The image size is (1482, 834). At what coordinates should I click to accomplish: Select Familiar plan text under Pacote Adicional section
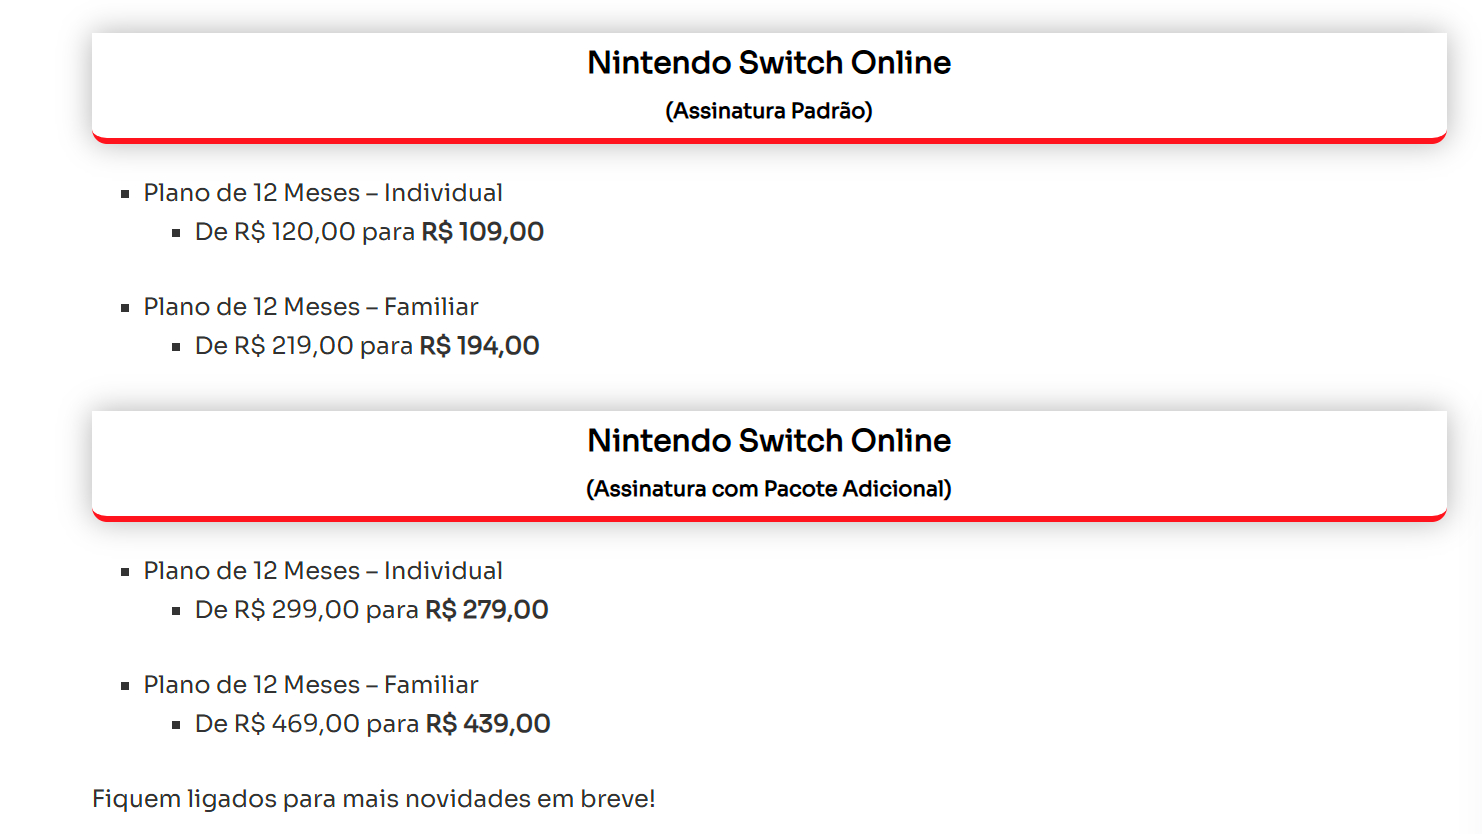[x=310, y=685]
